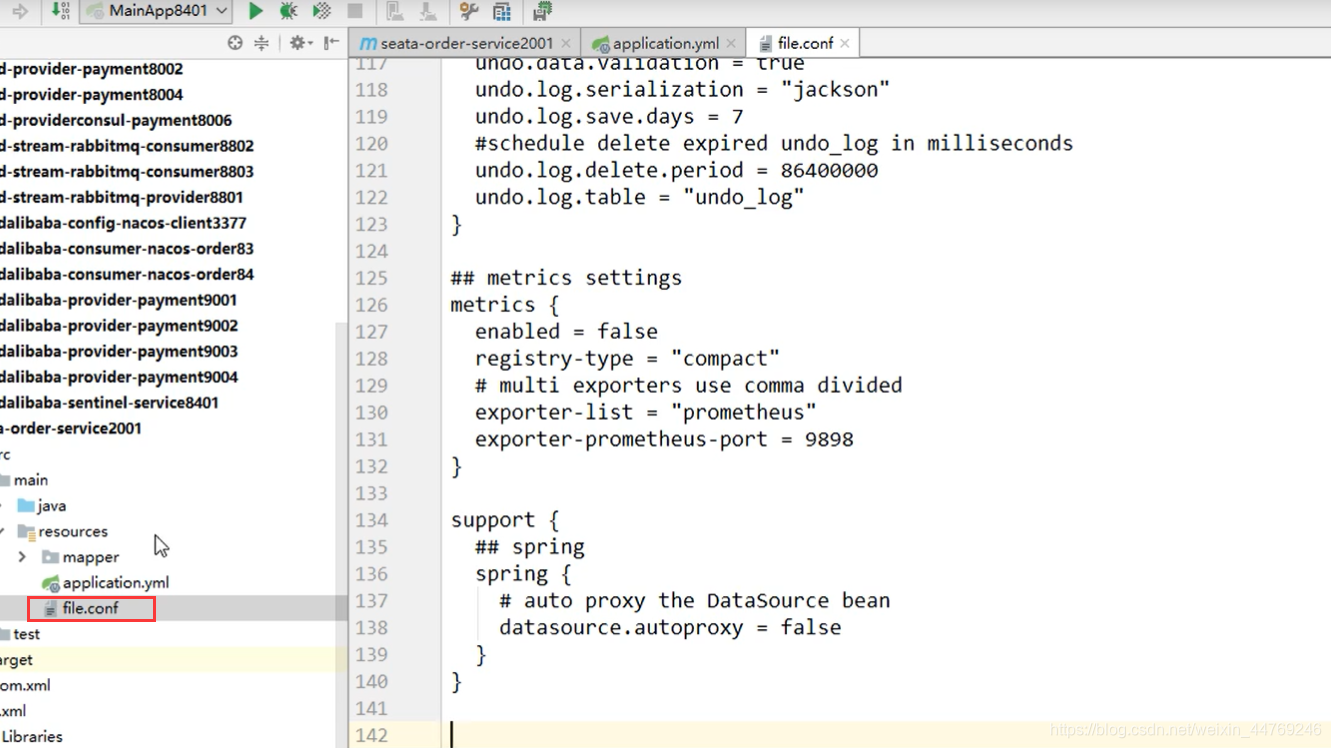1331x748 pixels.
Task: Click the second greyed-out deploy icon before the wrench
Action: [x=428, y=11]
